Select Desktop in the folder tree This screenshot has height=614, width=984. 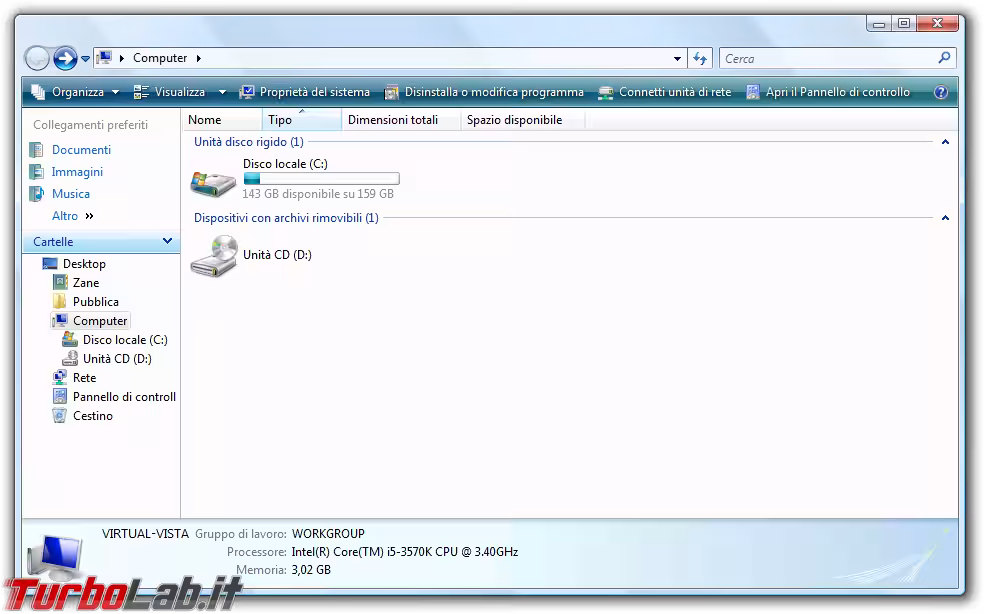click(x=84, y=264)
